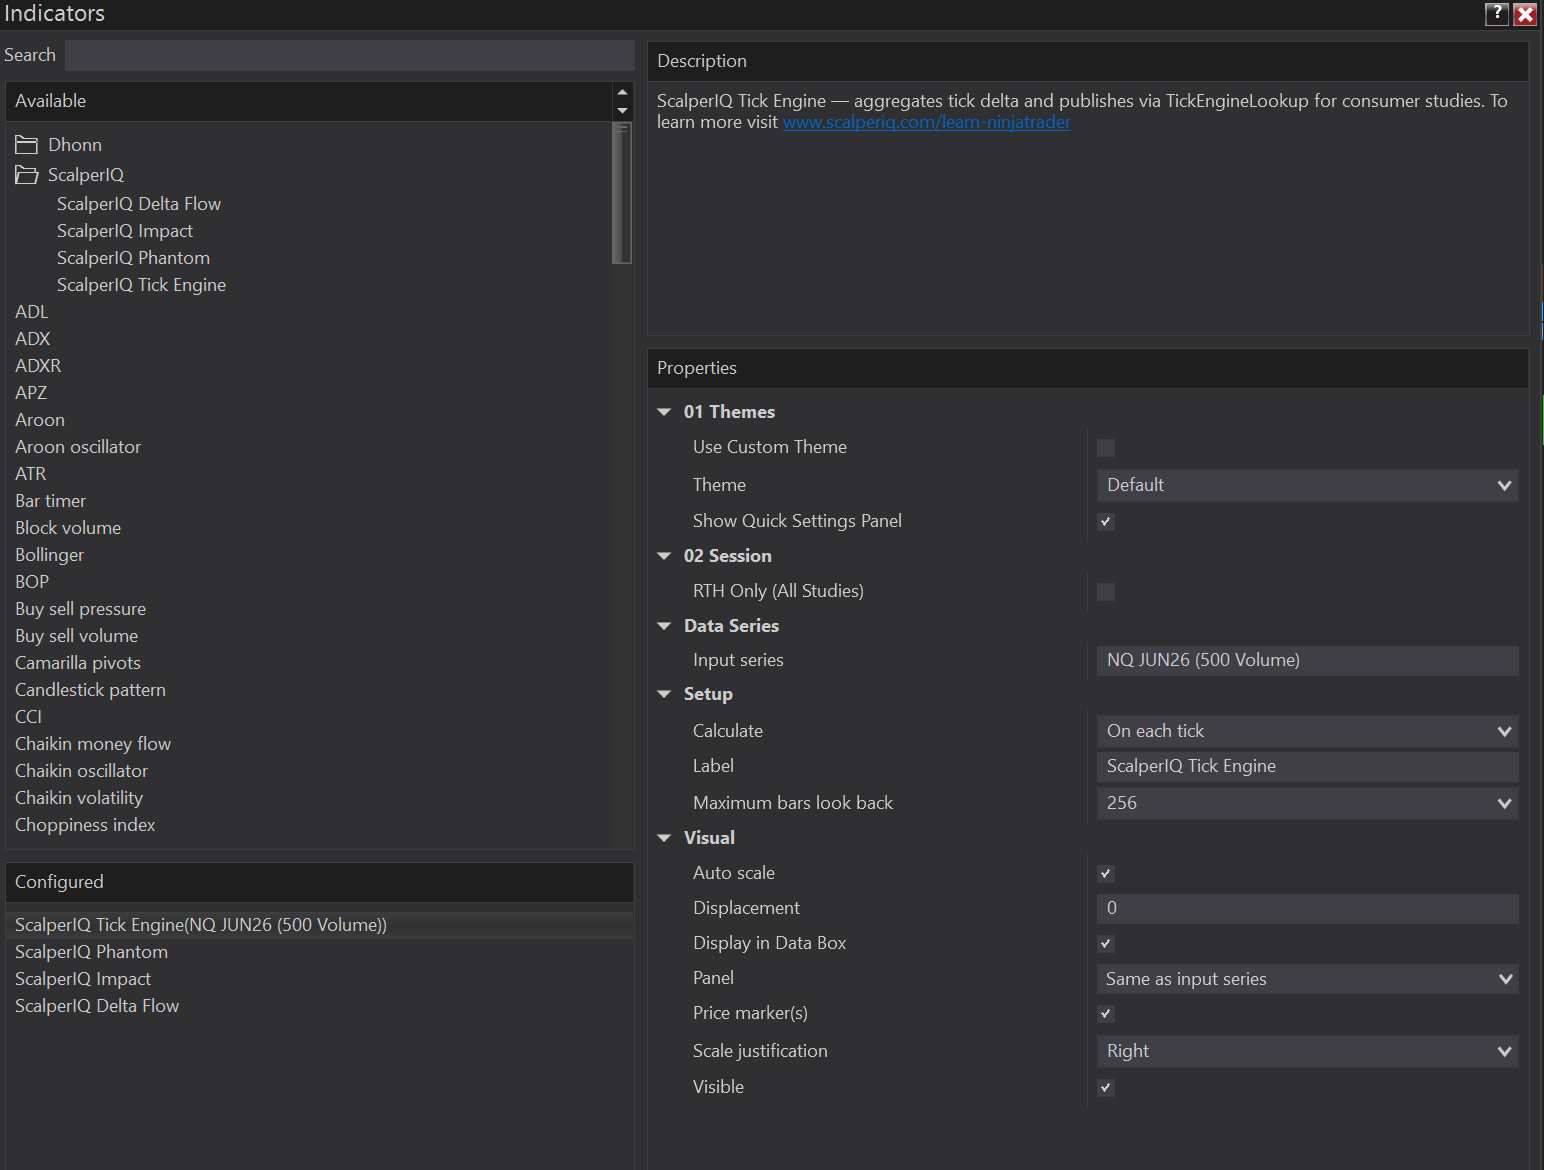The height and width of the screenshot is (1170, 1544).
Task: Open the Panel dropdown
Action: pyautogui.click(x=1307, y=979)
